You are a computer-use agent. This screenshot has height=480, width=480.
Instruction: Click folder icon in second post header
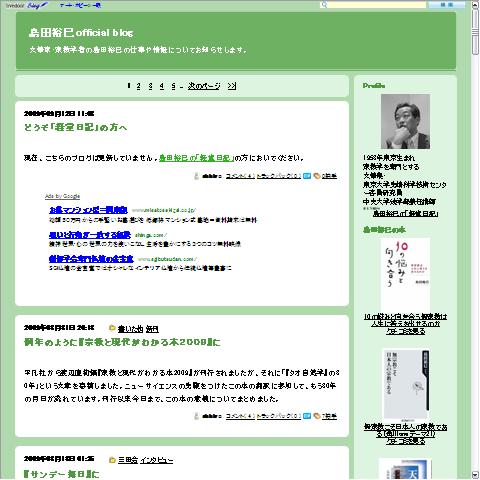click(x=112, y=328)
